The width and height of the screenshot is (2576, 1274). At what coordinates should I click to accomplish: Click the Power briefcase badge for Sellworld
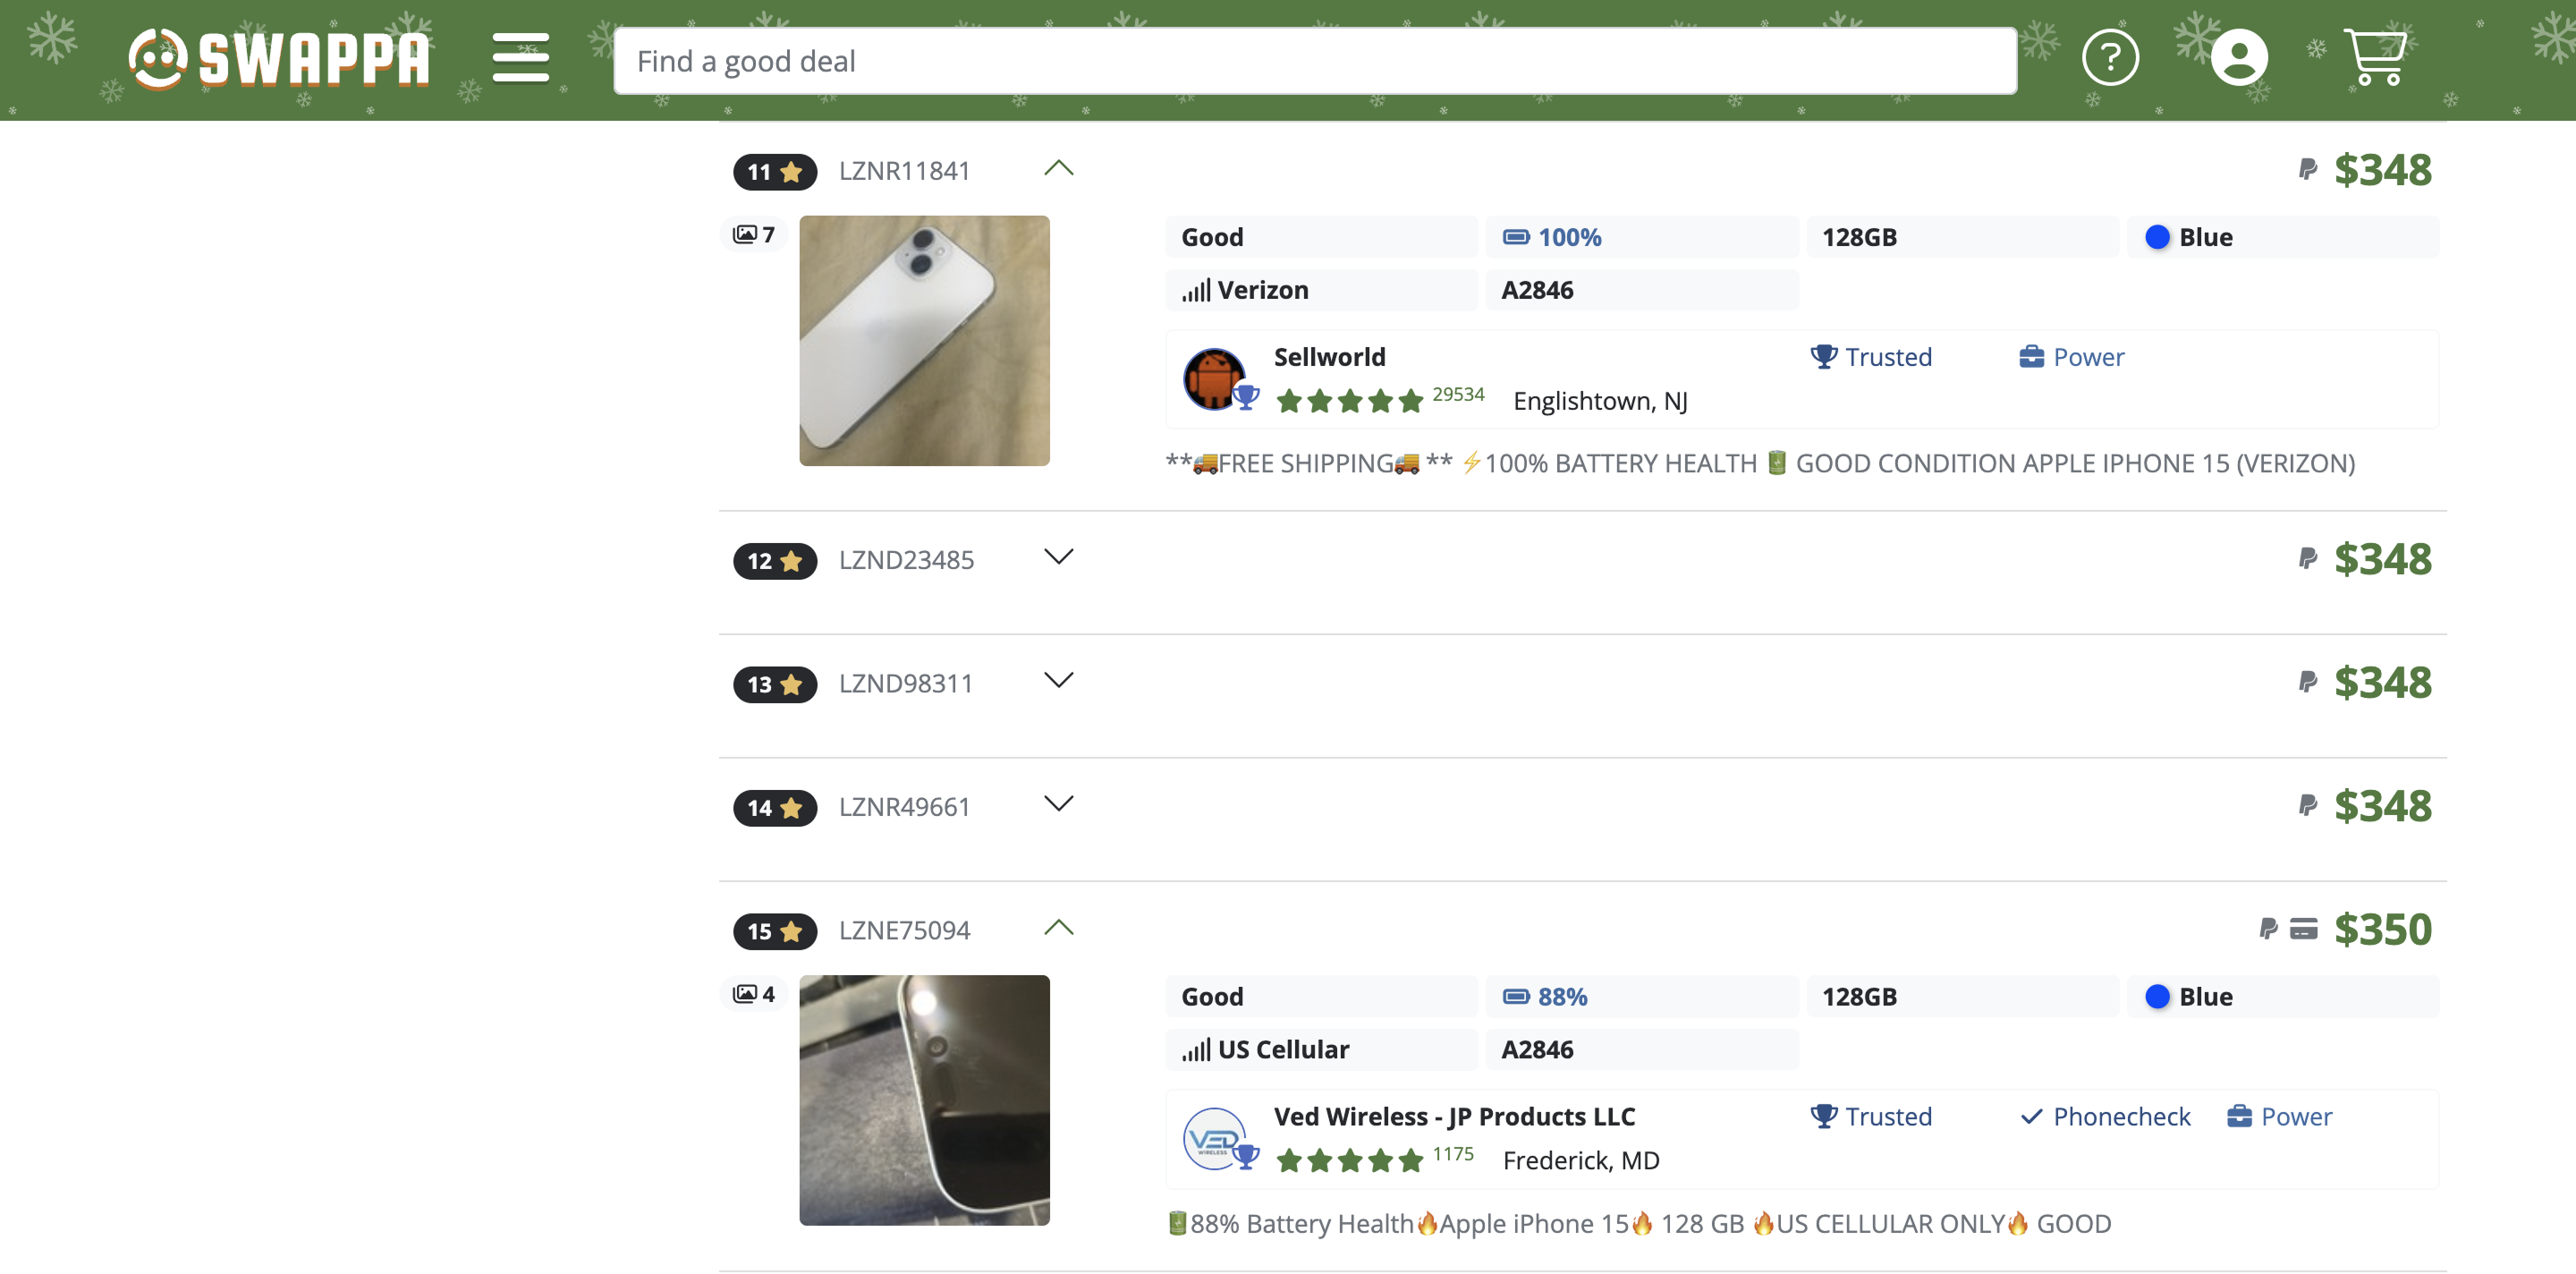click(2071, 357)
